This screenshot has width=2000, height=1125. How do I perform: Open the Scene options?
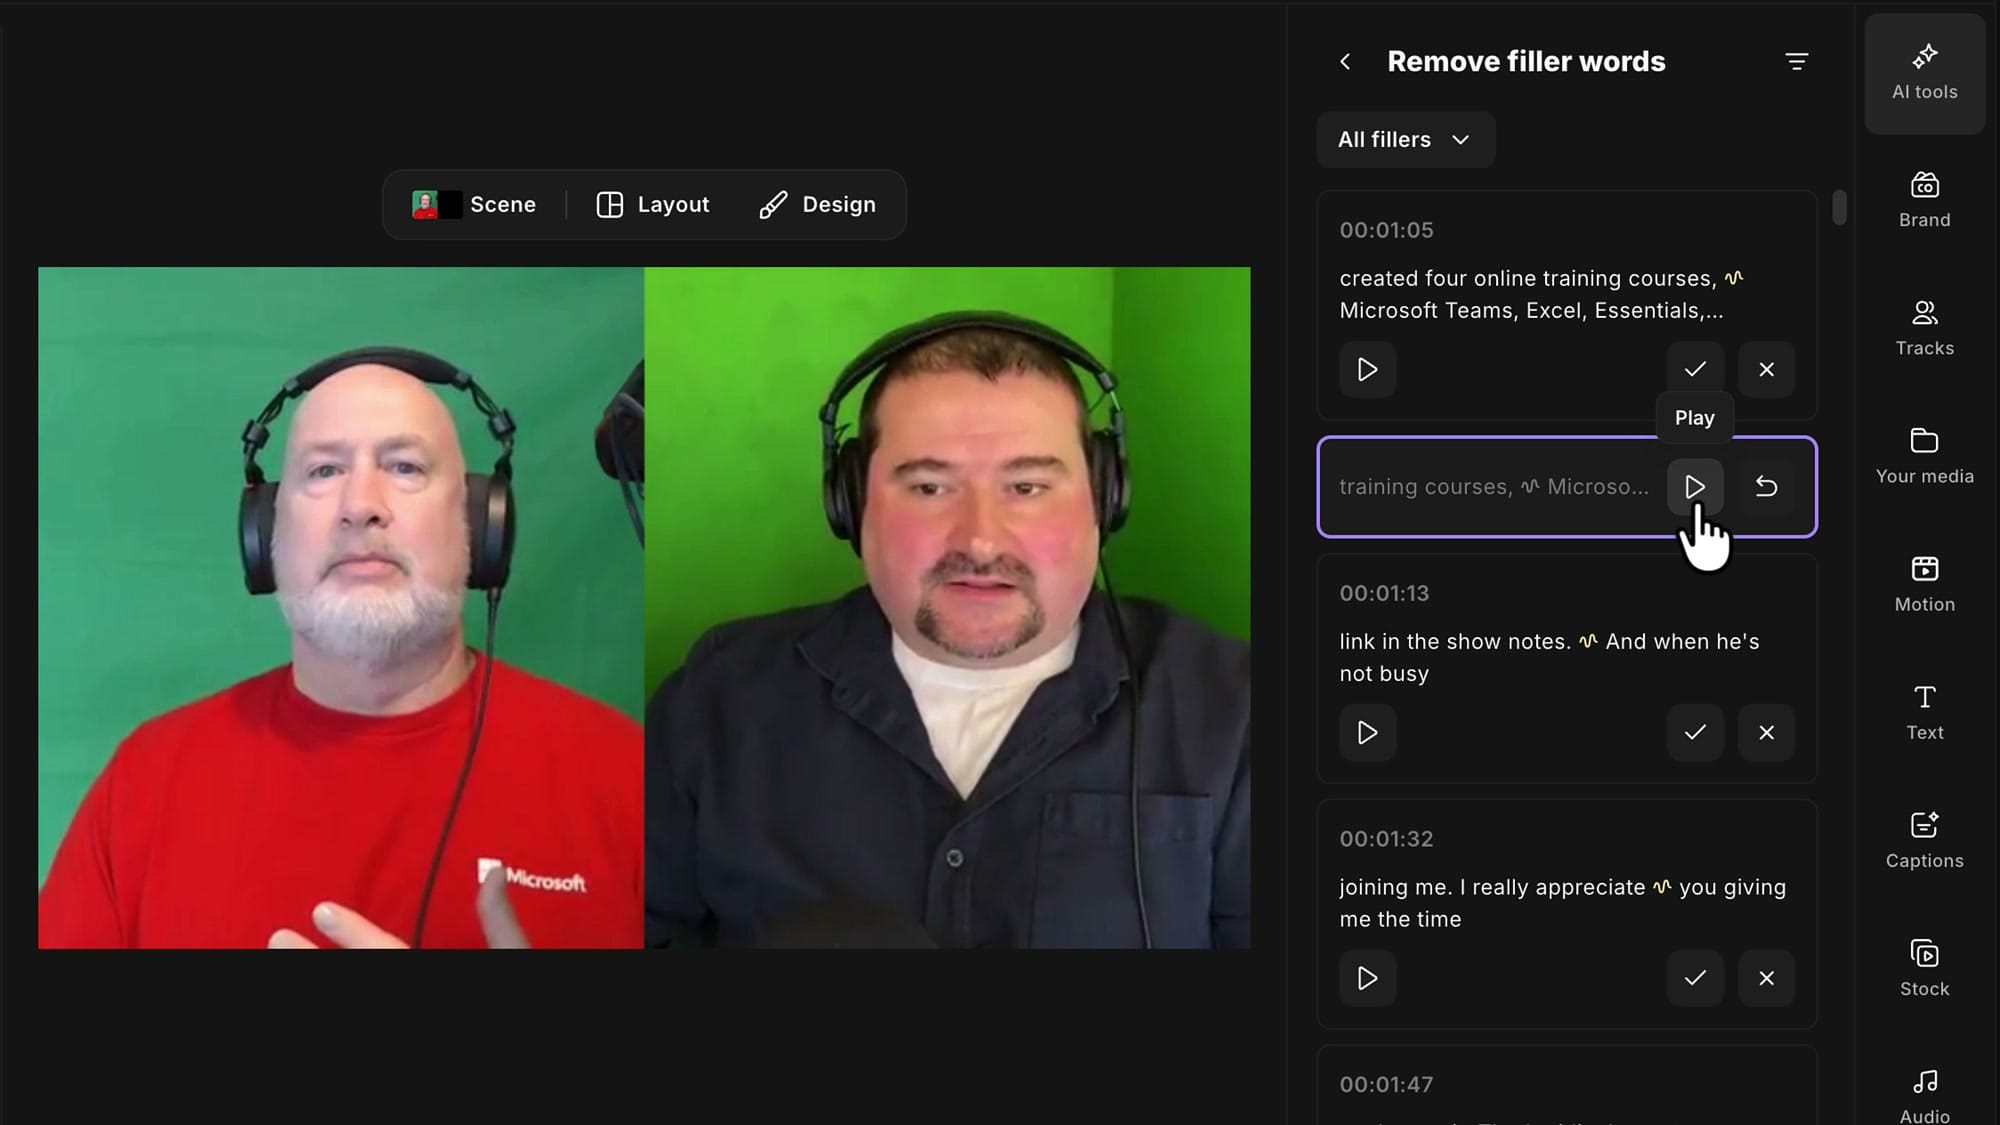[x=474, y=205]
